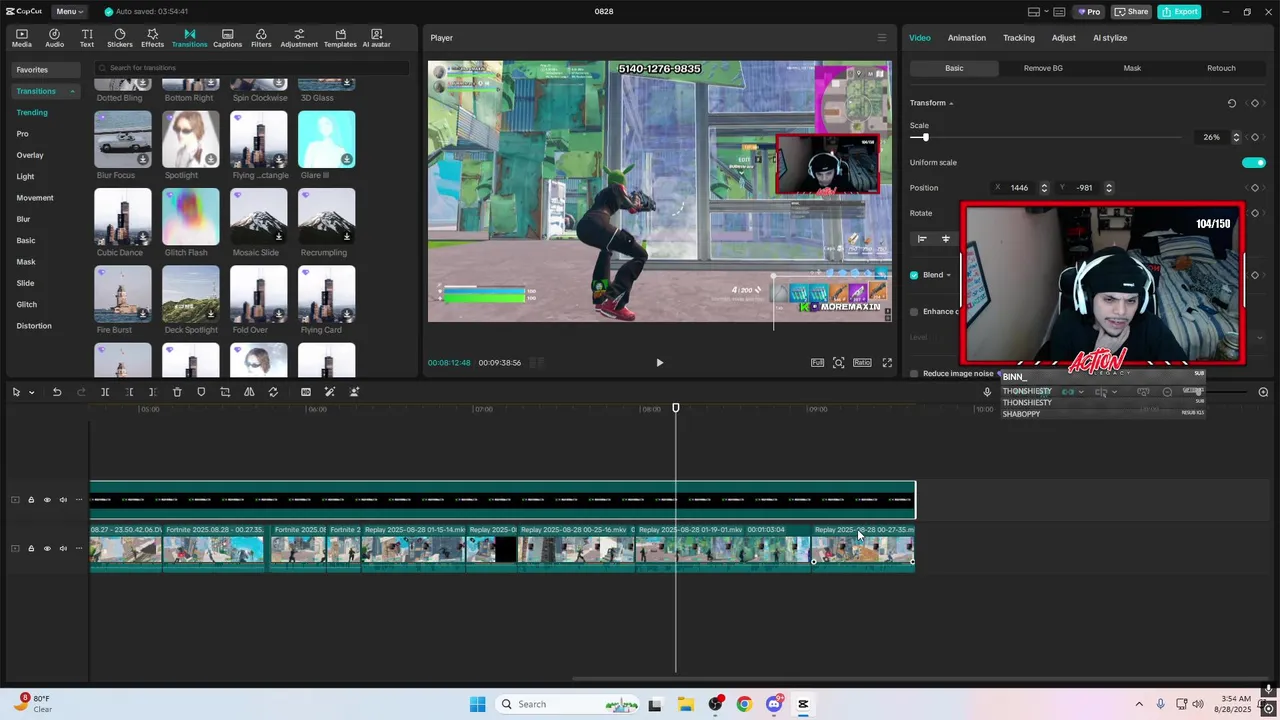Add a marker with the shield icon
Image resolution: width=1280 pixels, height=720 pixels.
201,392
